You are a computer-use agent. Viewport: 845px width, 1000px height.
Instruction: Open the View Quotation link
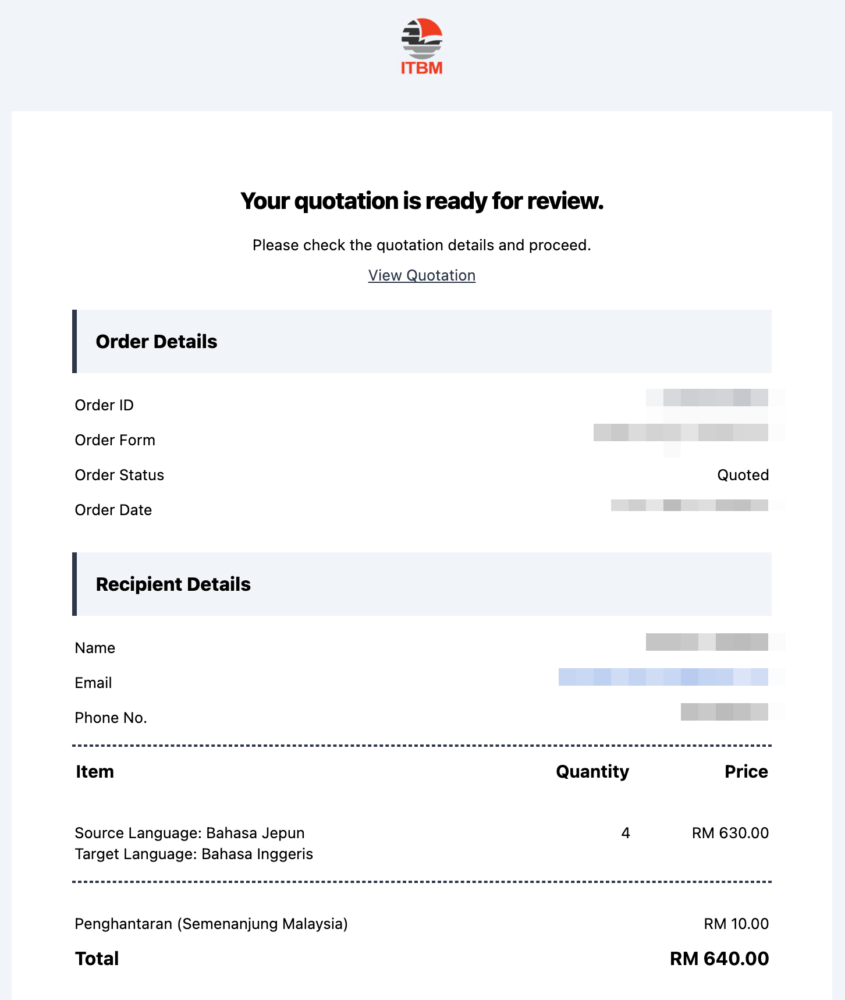(422, 275)
